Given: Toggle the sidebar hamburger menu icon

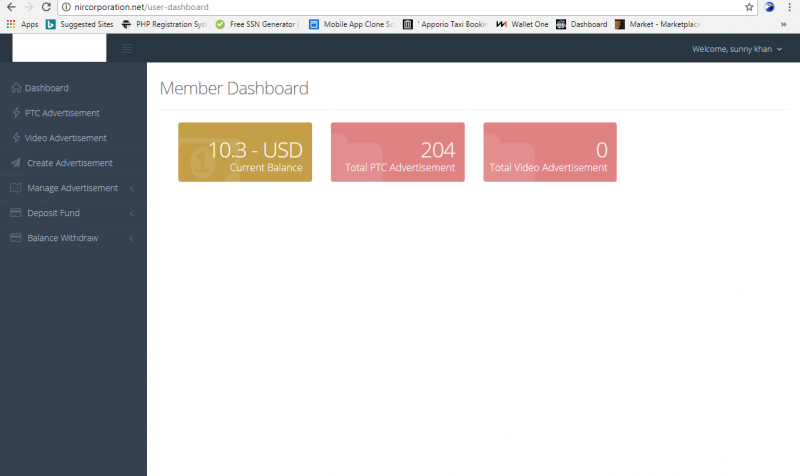Looking at the screenshot, I should coord(127,48).
